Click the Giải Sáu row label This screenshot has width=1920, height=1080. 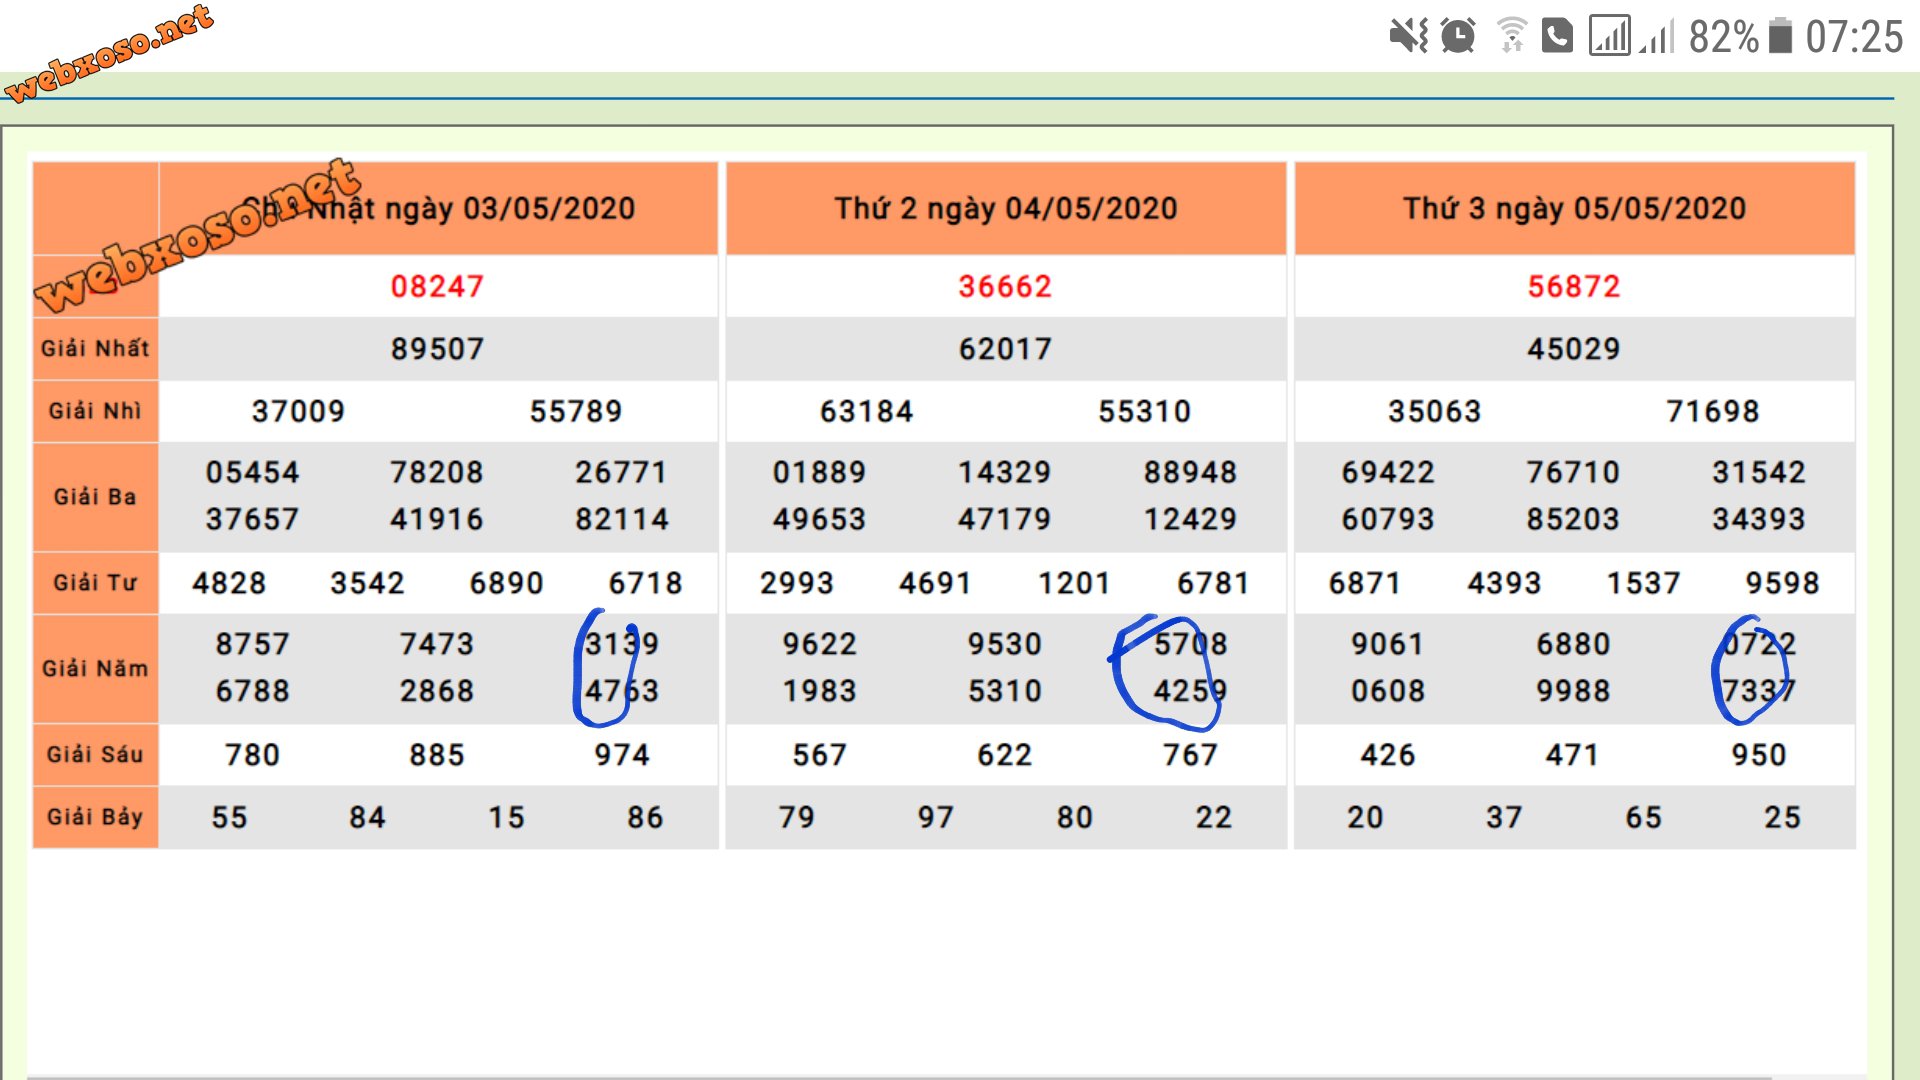pyautogui.click(x=95, y=755)
